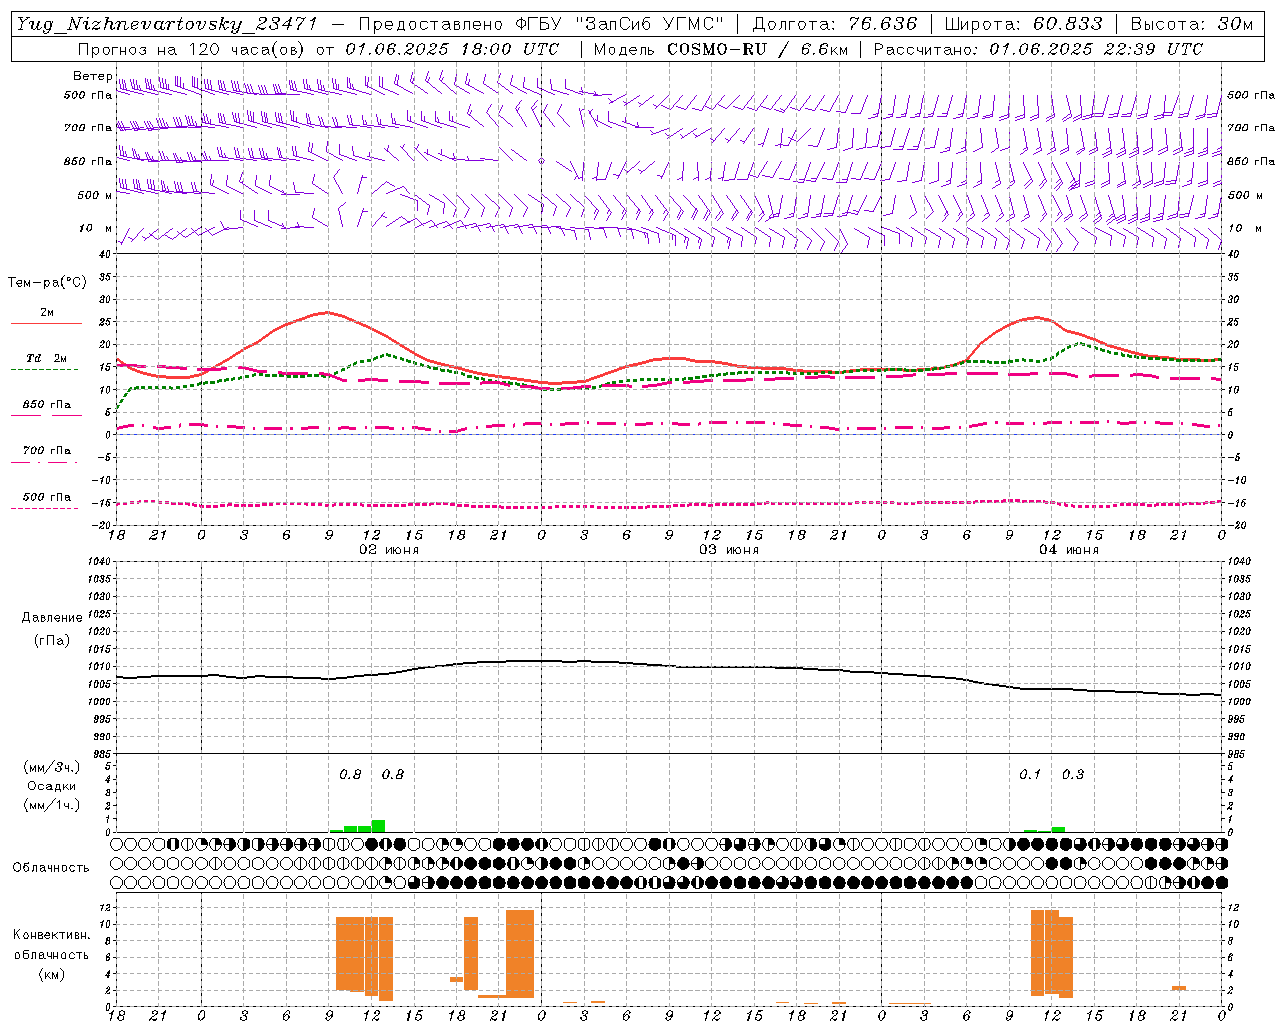Click the (км) unit under convective label
The width and height of the screenshot is (1280, 1024).
pyautogui.click(x=52, y=974)
